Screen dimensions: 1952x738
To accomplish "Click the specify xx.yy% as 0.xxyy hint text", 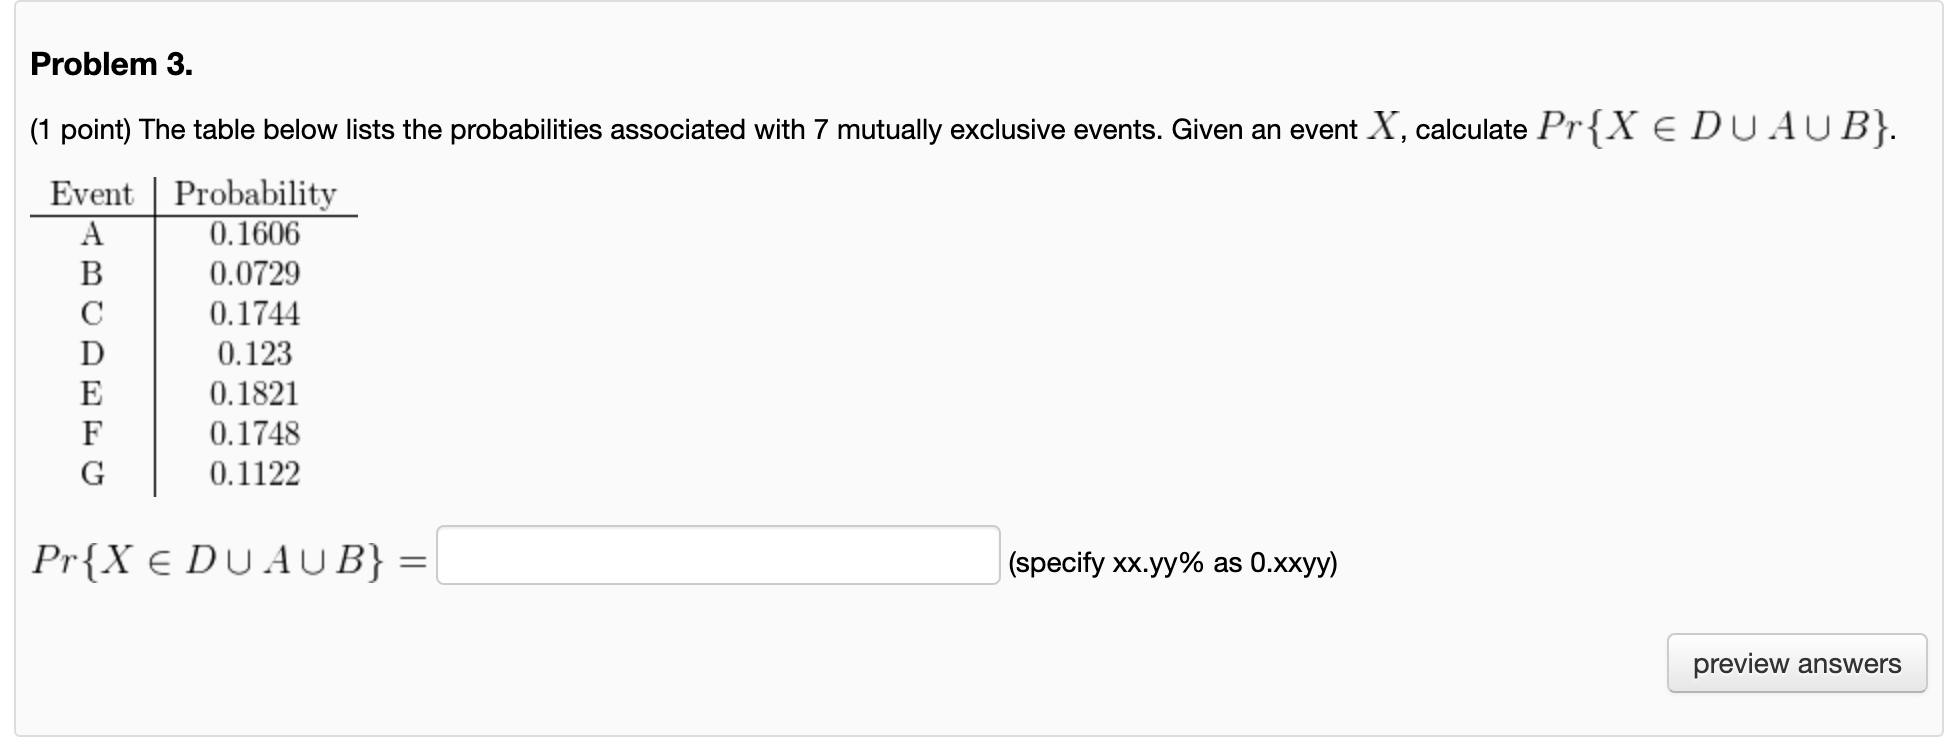I will (1172, 564).
